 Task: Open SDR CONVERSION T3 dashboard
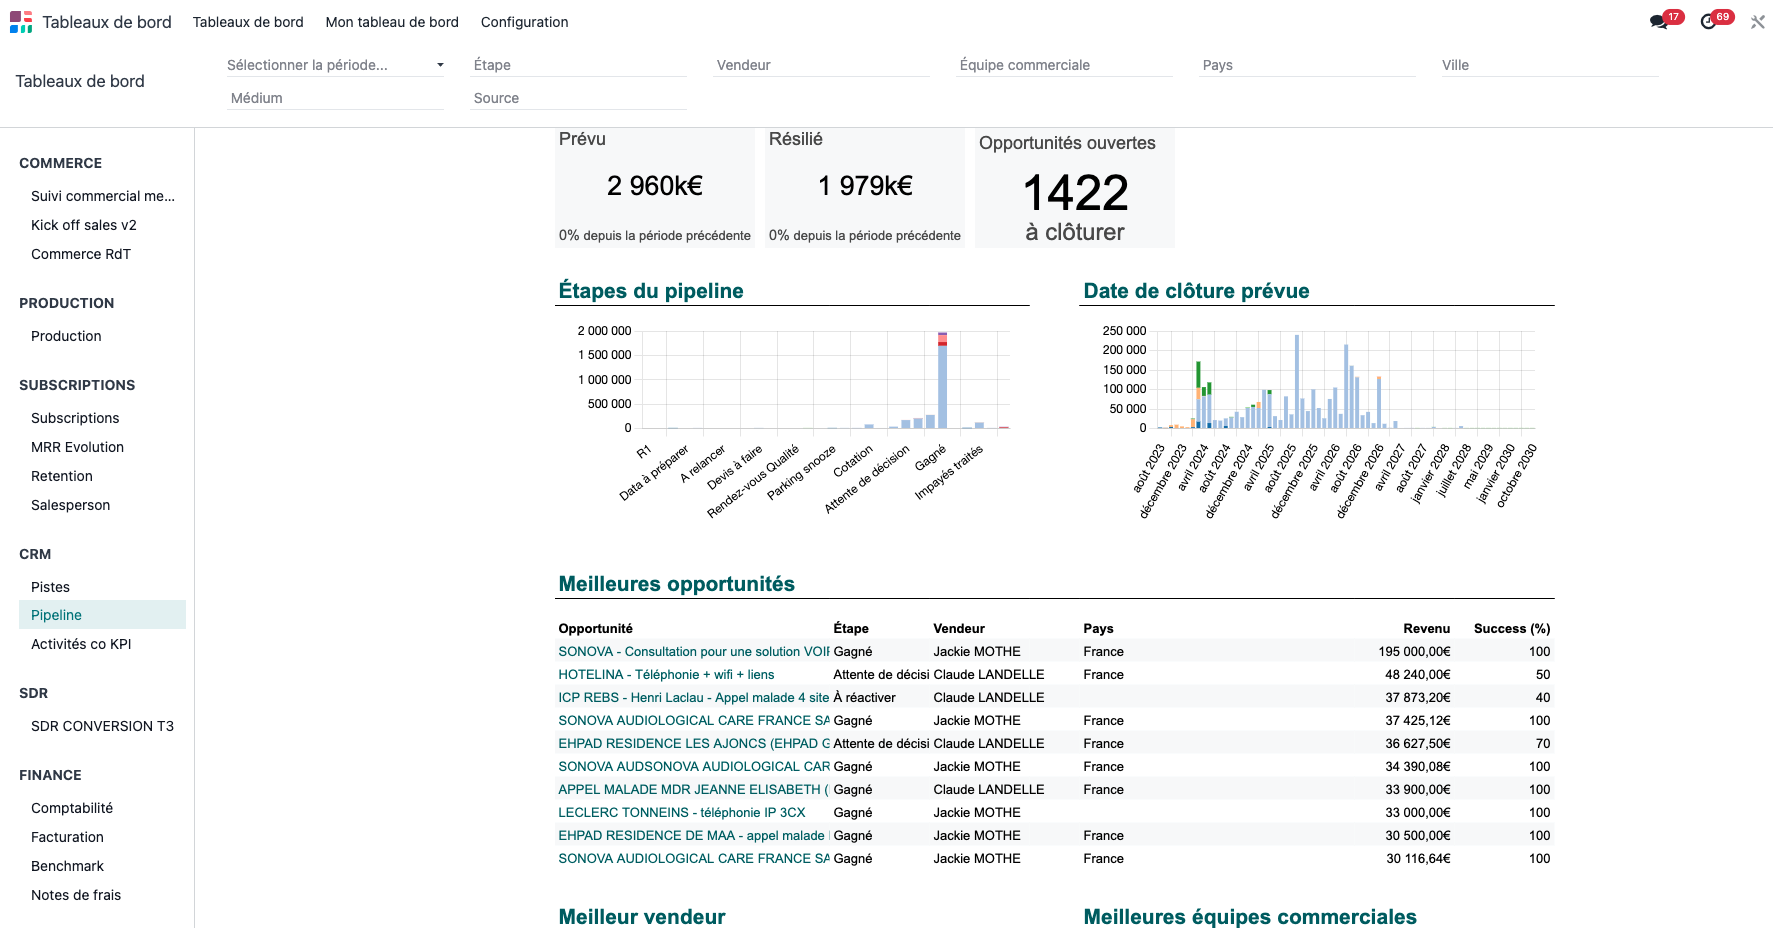(102, 726)
